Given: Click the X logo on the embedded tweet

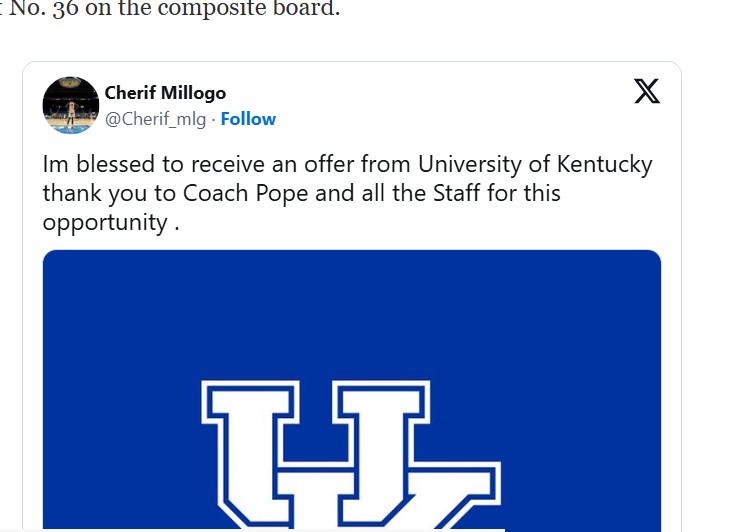Looking at the screenshot, I should tap(647, 91).
